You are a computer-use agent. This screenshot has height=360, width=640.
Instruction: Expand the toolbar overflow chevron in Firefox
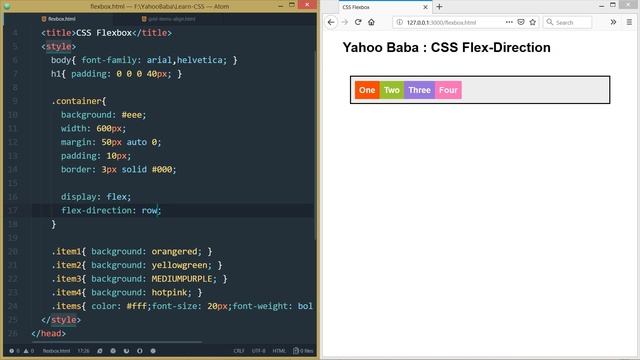tap(613, 22)
